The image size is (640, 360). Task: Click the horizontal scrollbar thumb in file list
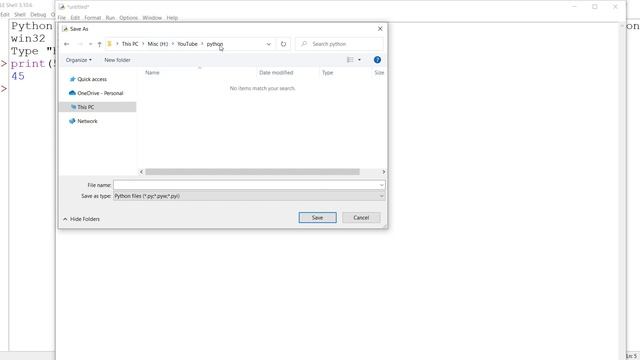click(x=252, y=172)
